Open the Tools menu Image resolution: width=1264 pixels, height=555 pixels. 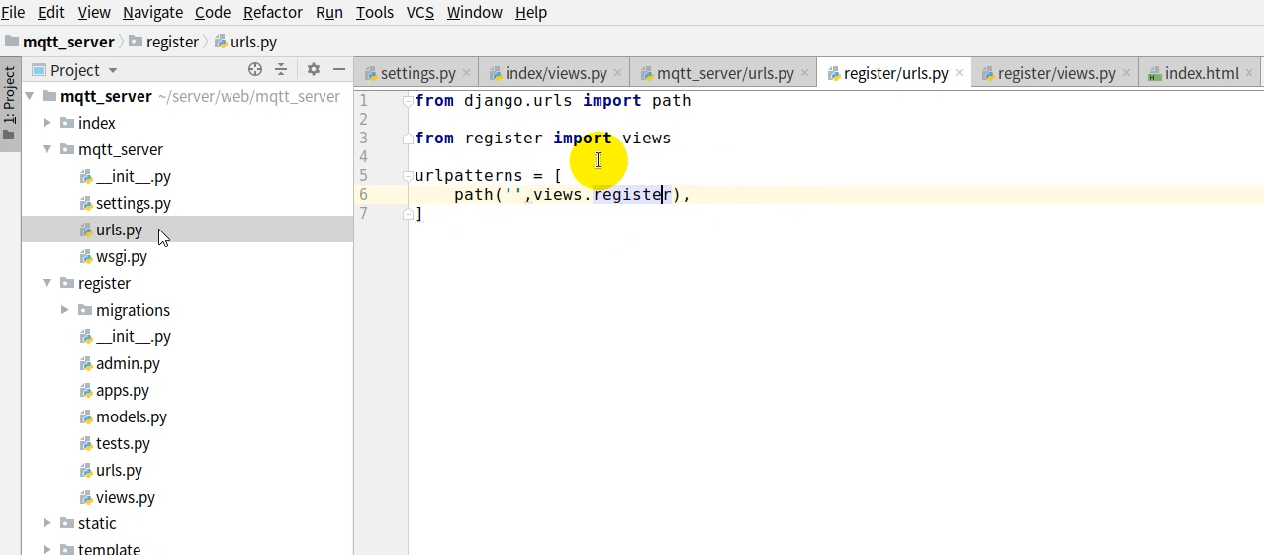375,12
